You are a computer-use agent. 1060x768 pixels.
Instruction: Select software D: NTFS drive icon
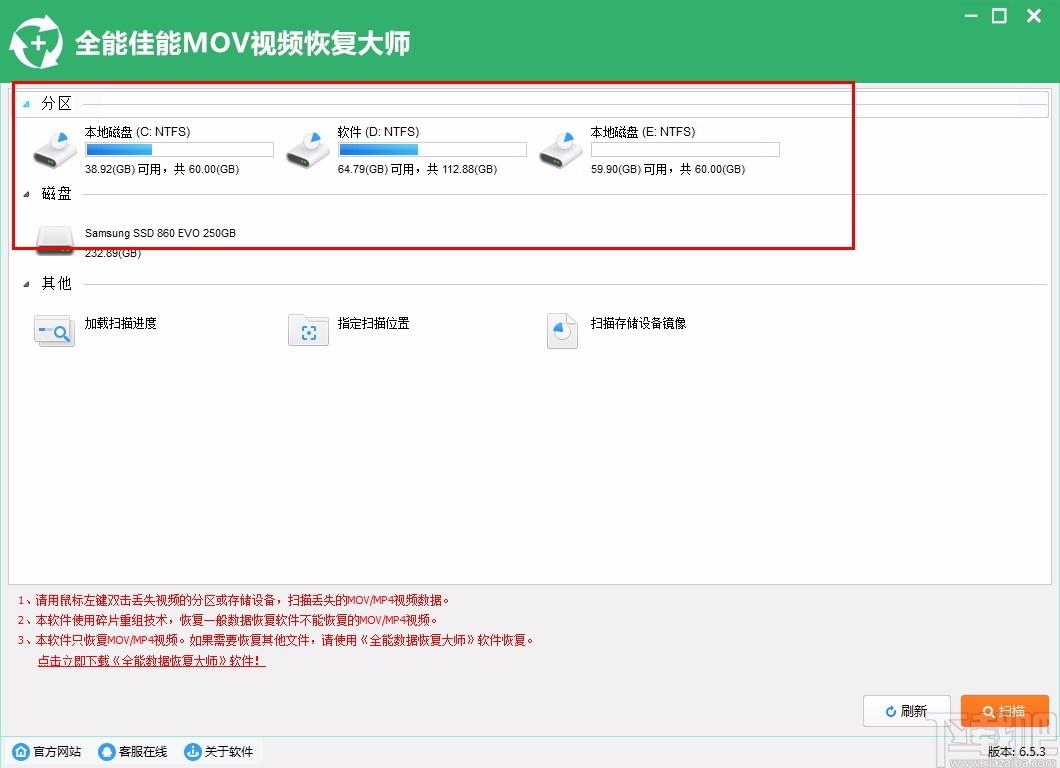tap(308, 150)
